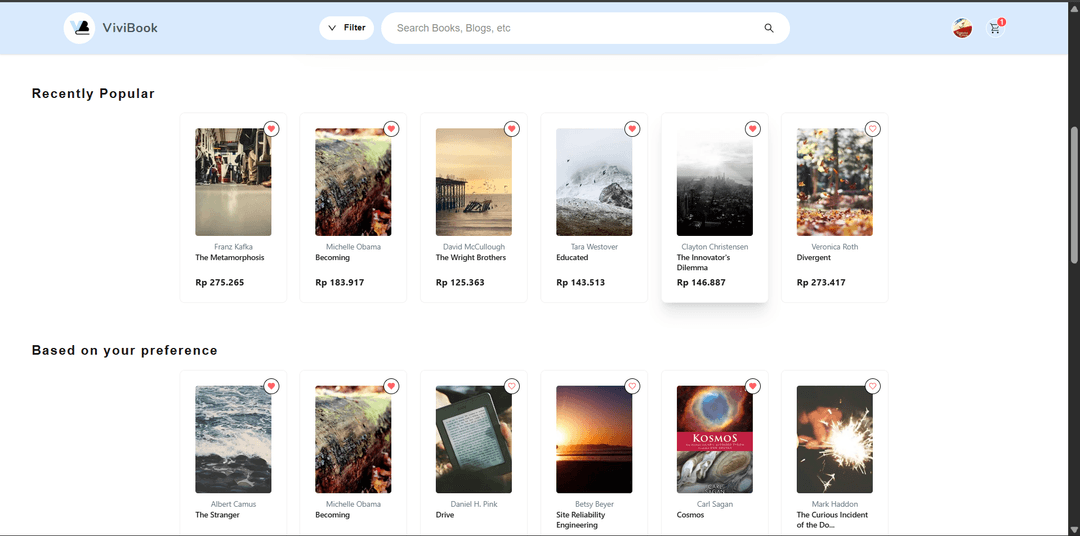Favorite Site Reliability Engineering heart

[x=632, y=386]
